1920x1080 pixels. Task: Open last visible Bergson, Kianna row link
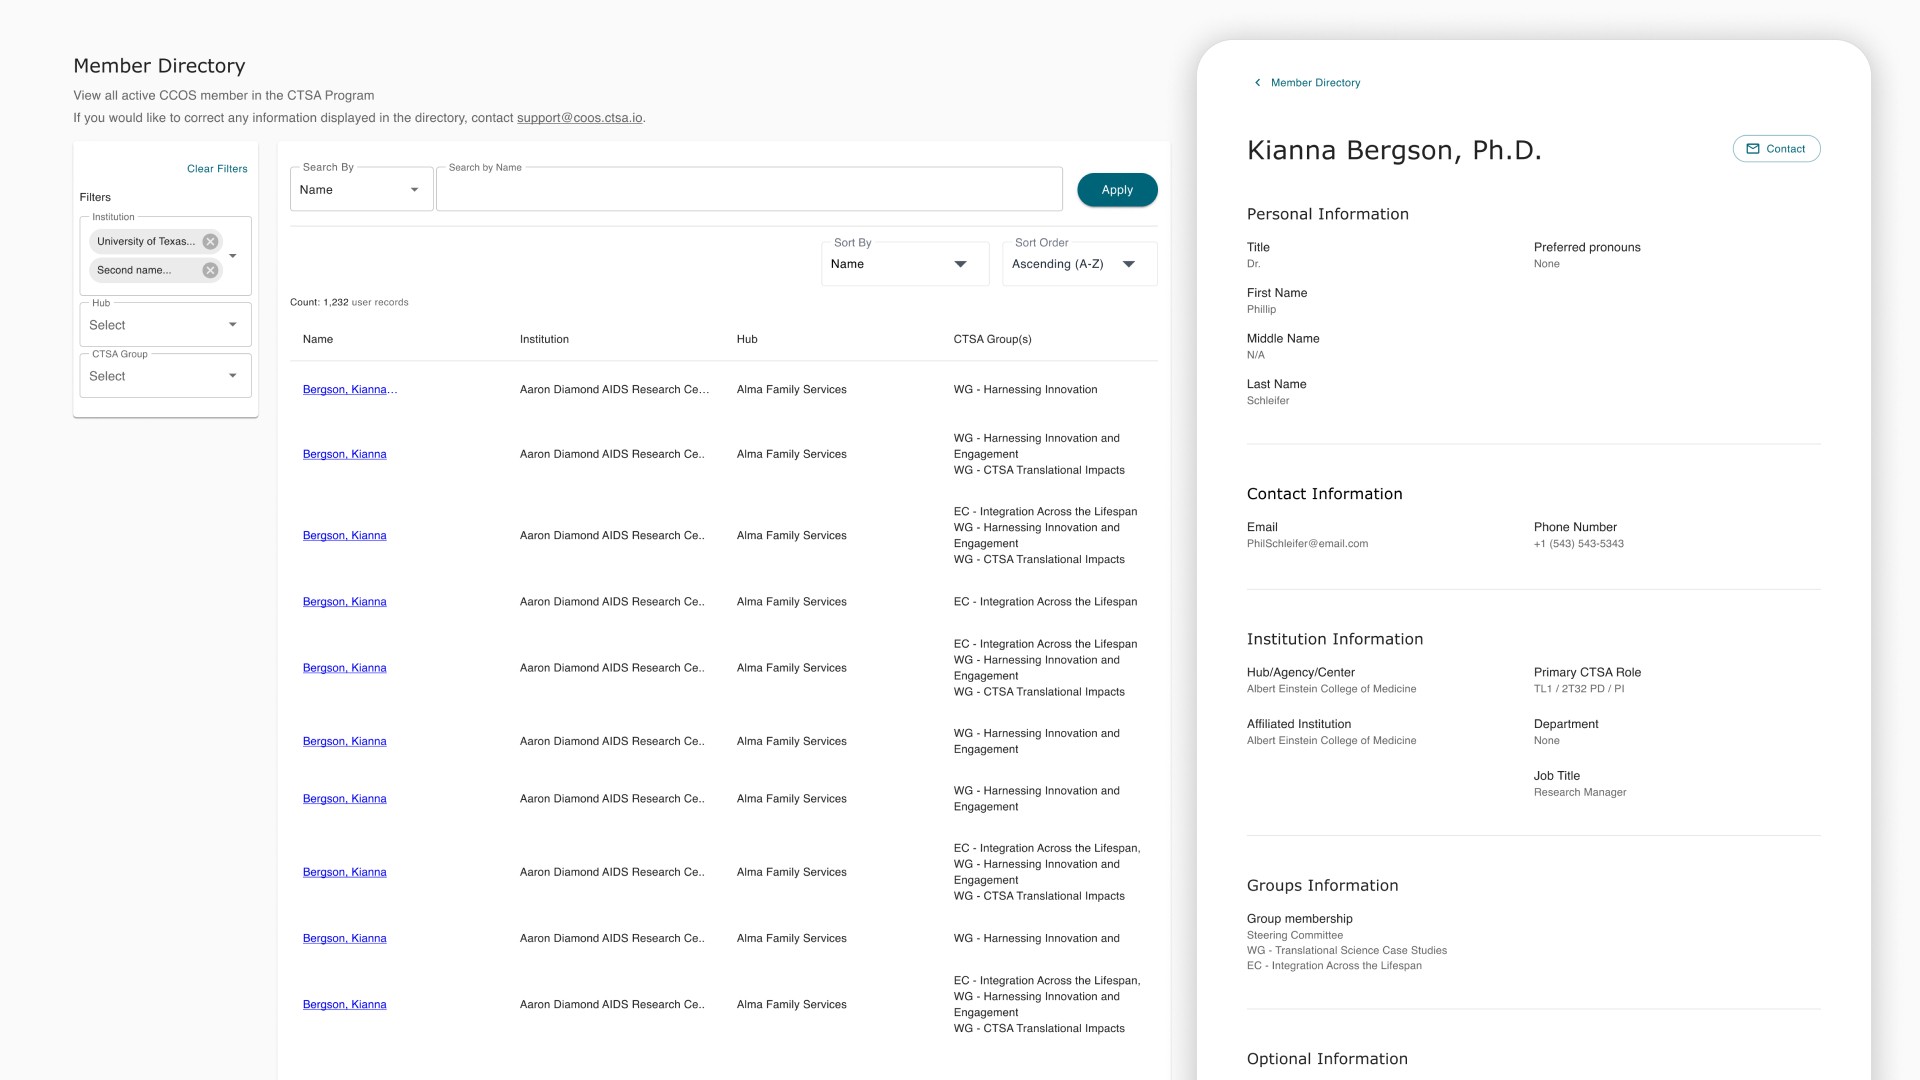(344, 1005)
